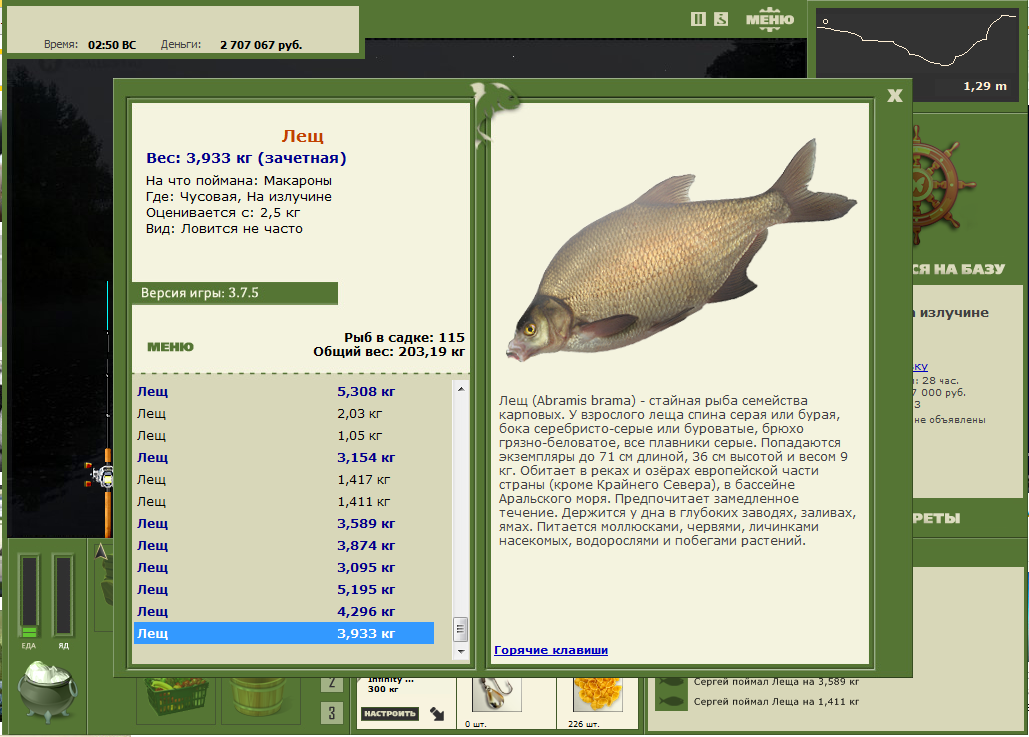Click the diagonal arrow icon beside НАСТРОИТЬ
The image size is (1029, 737).
tap(437, 713)
